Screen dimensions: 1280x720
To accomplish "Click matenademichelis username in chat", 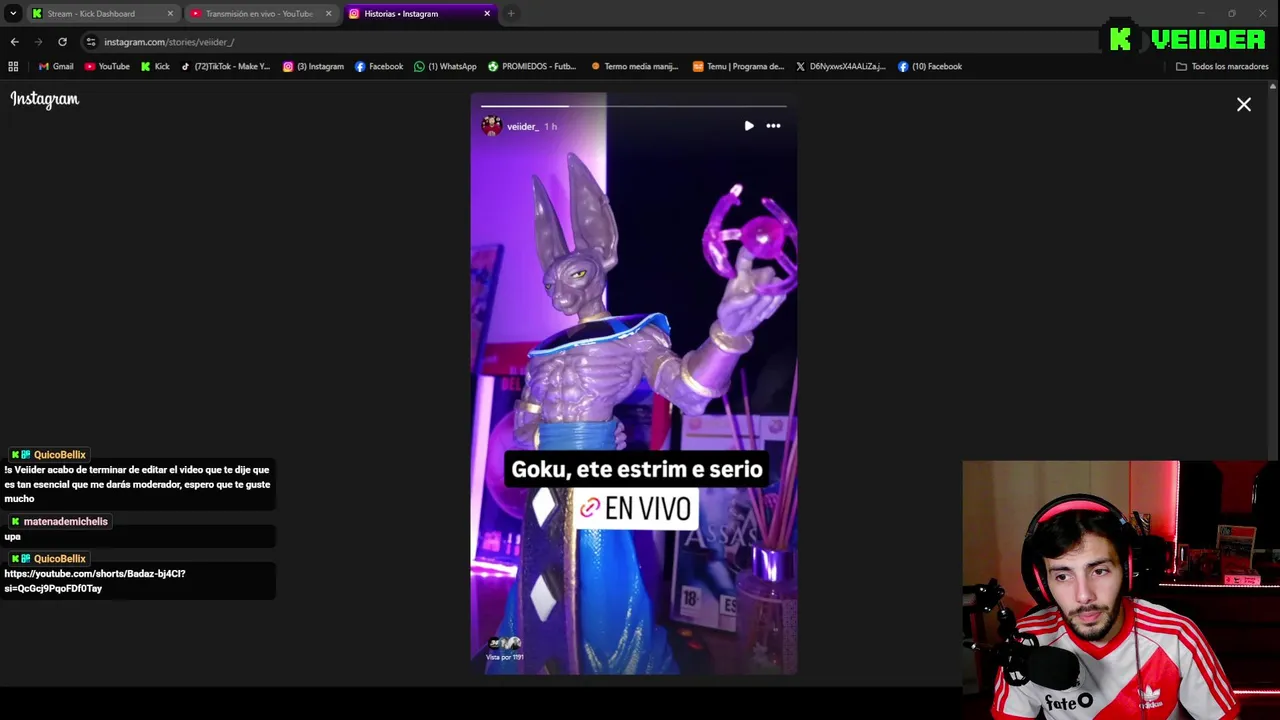I will (65, 522).
